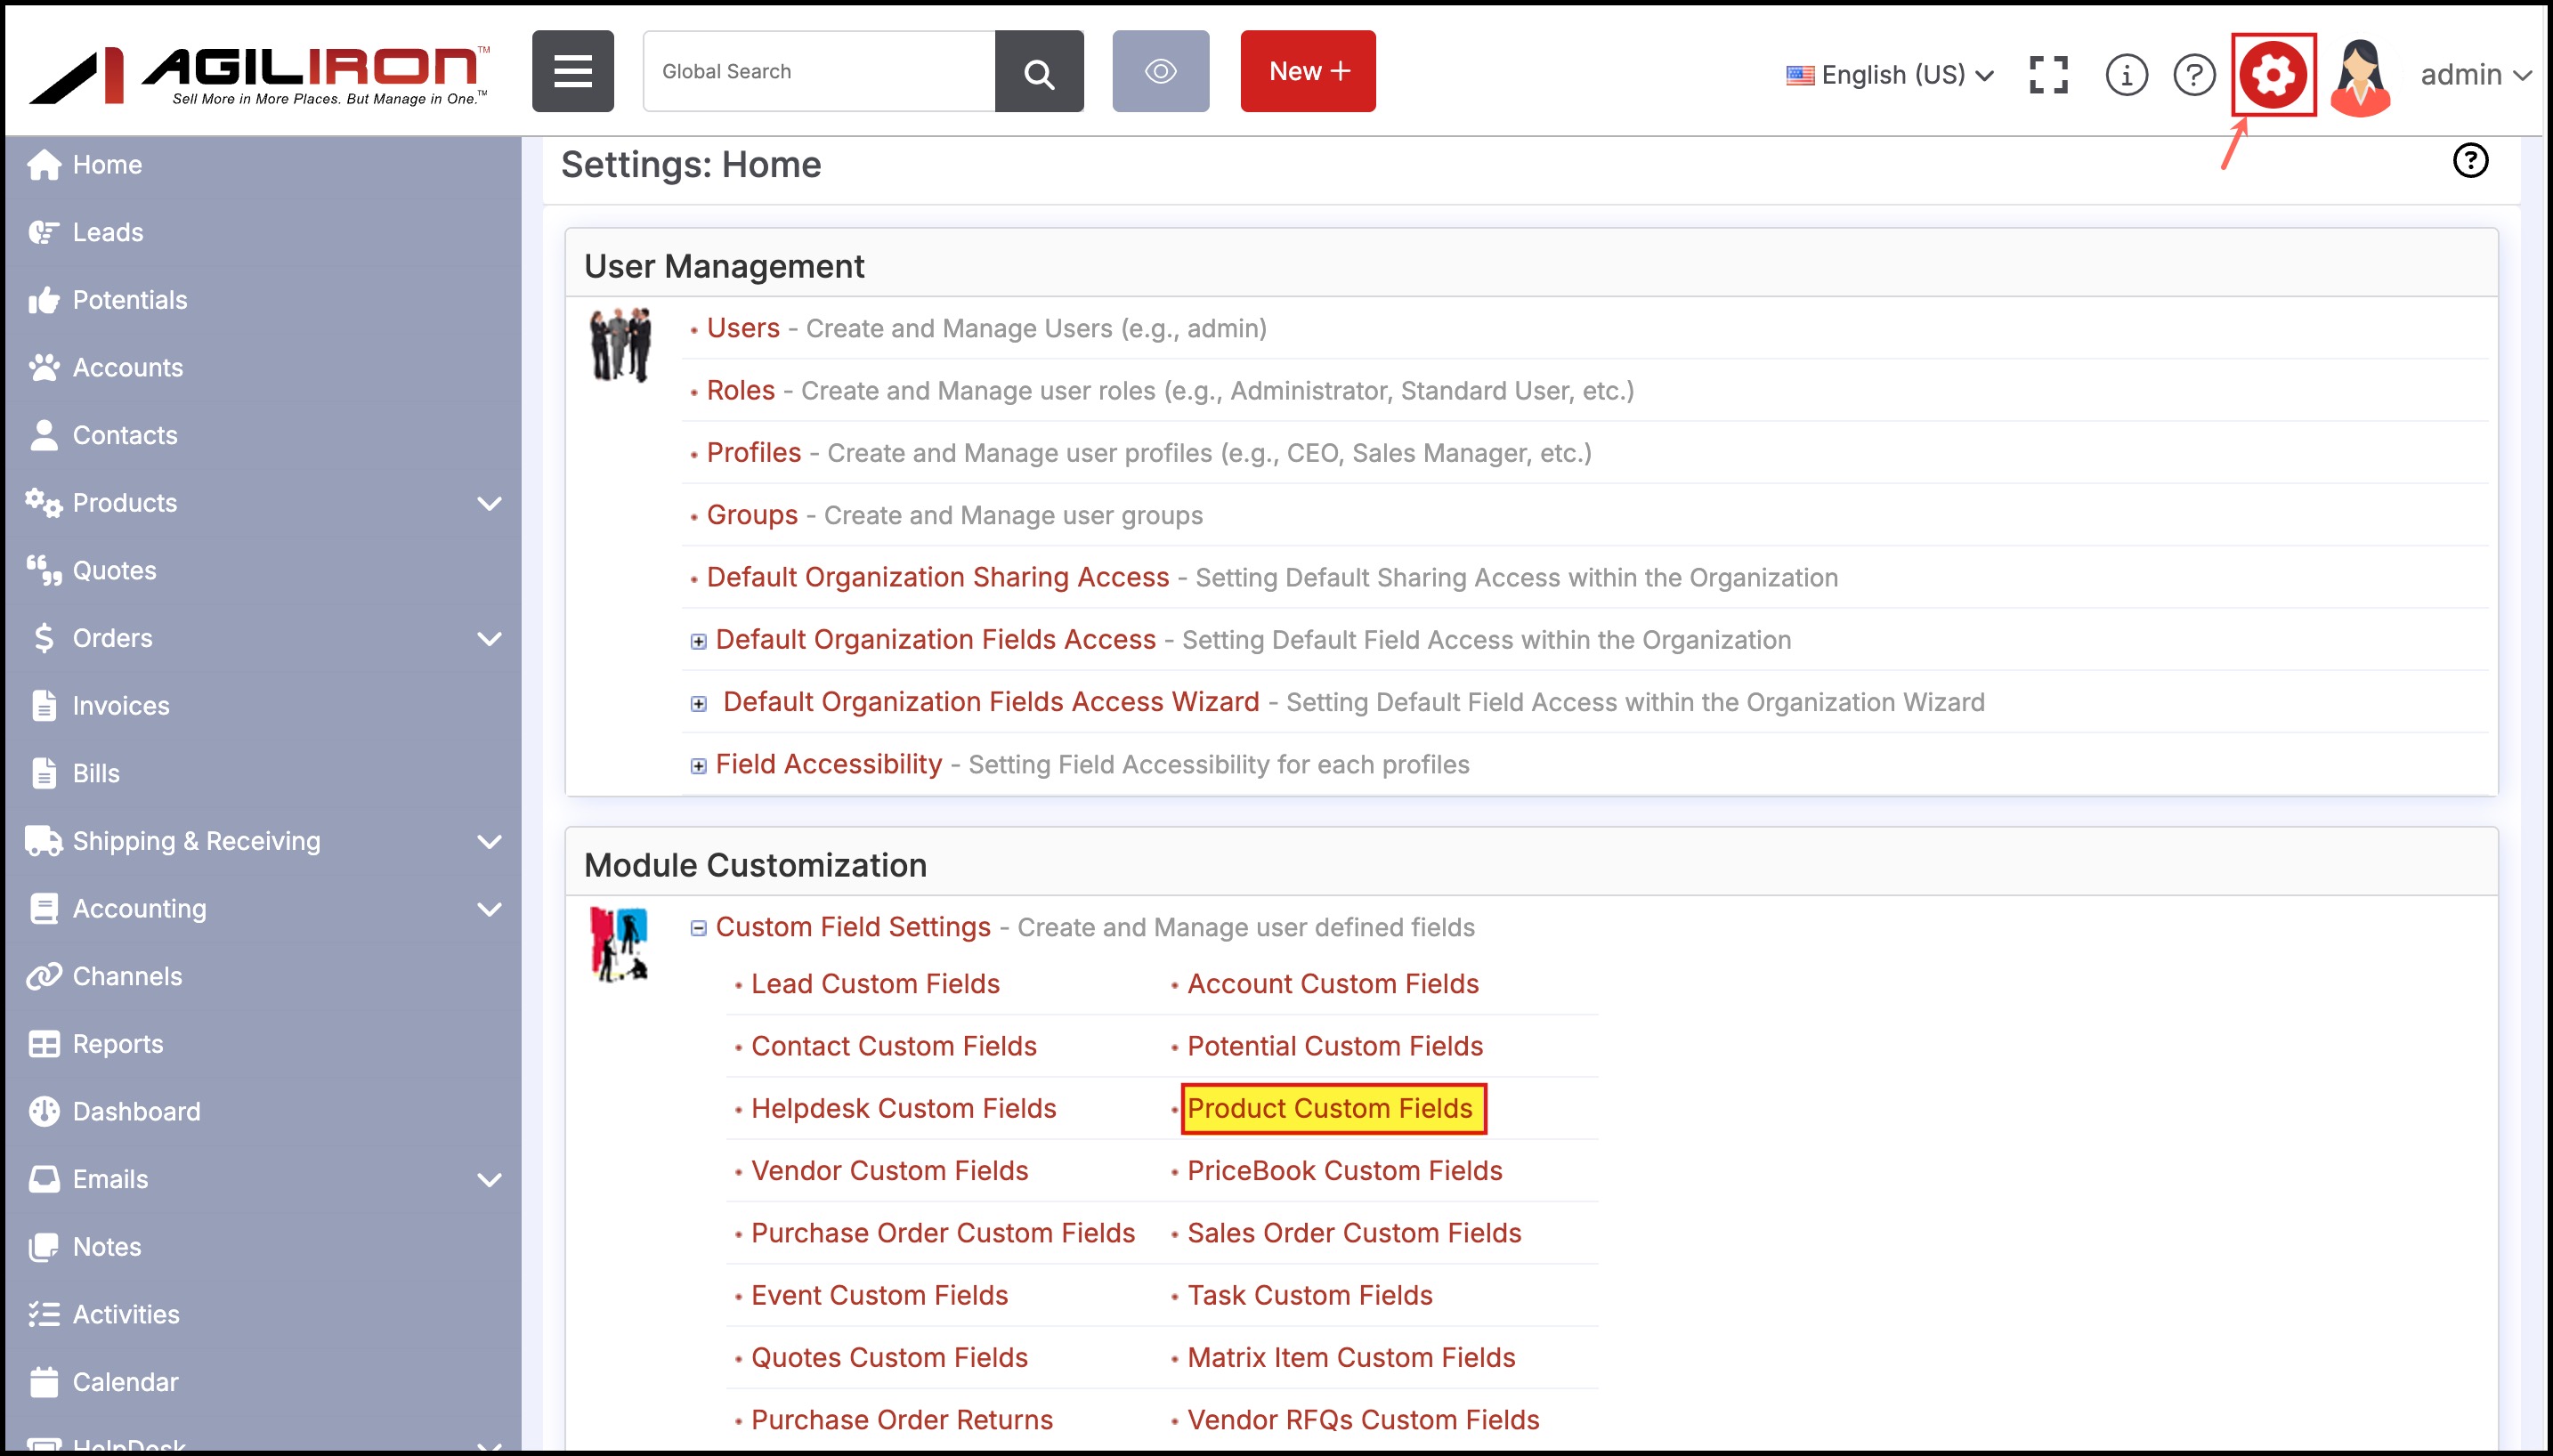
Task: Click the help question mark in header
Action: (2194, 75)
